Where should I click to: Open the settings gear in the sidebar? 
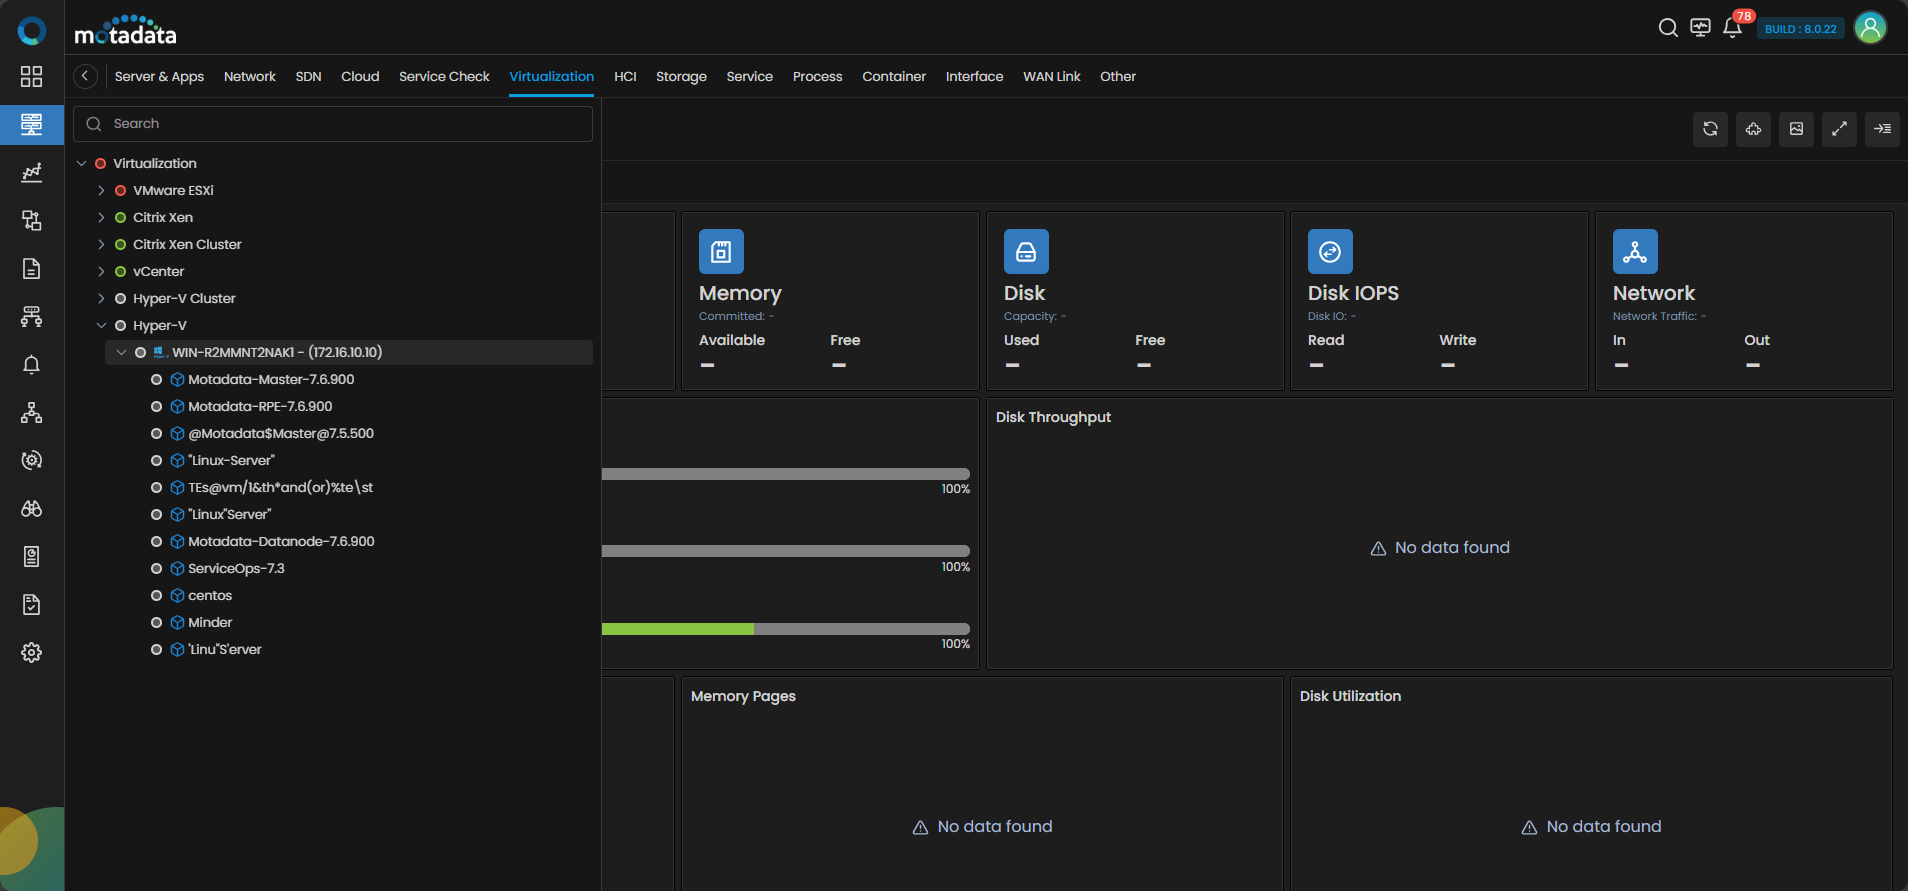32,653
